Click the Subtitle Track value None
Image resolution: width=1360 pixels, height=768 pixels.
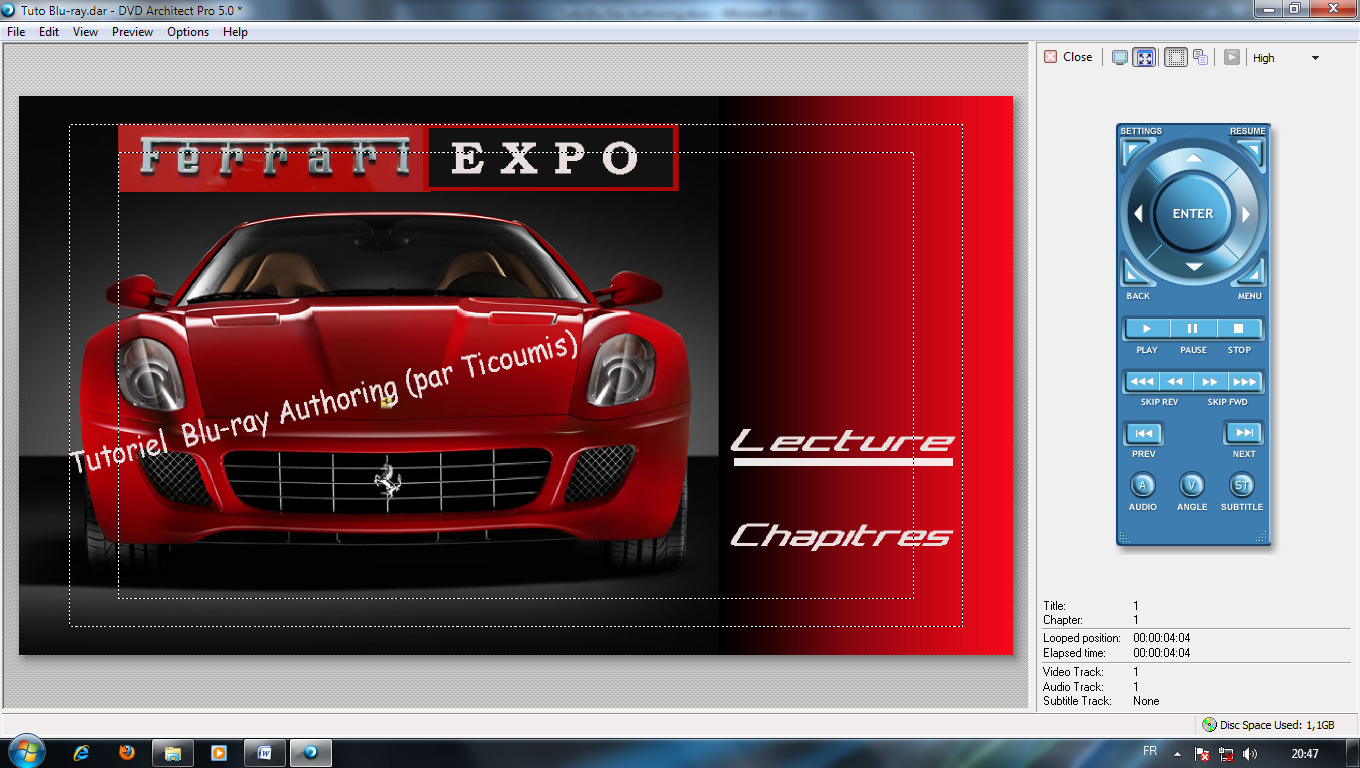1146,701
